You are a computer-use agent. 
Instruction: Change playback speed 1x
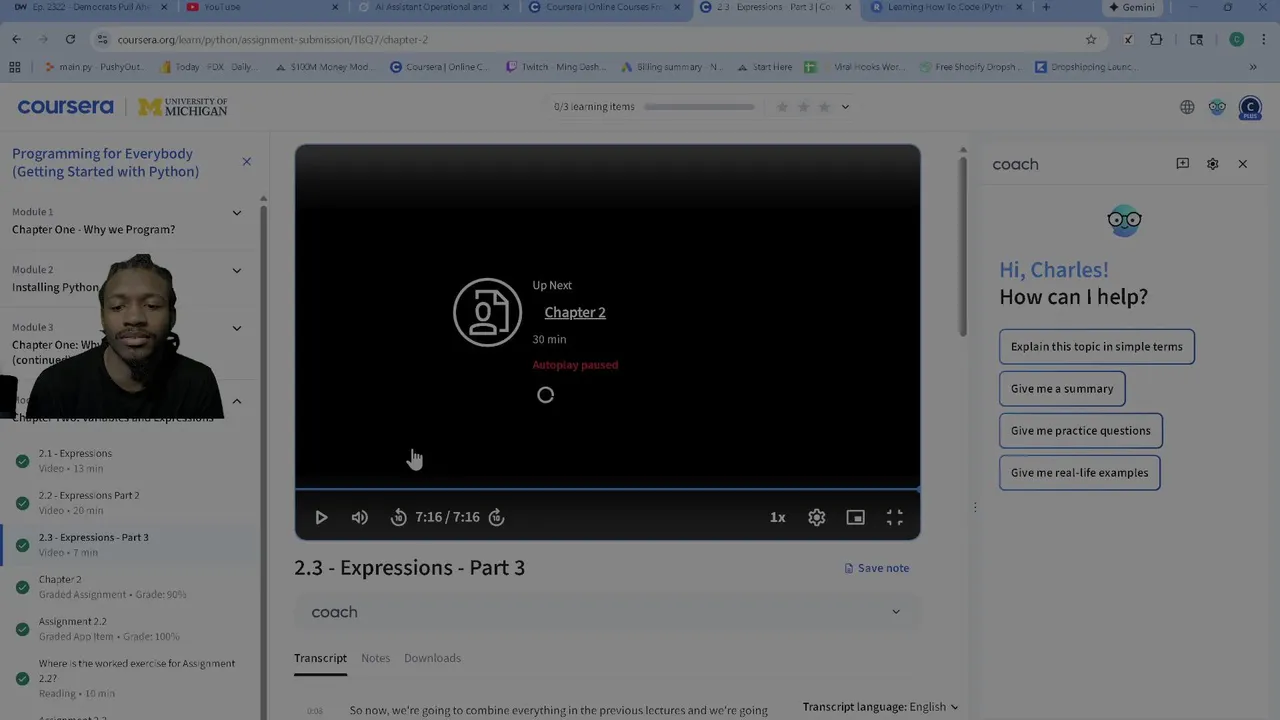point(777,517)
